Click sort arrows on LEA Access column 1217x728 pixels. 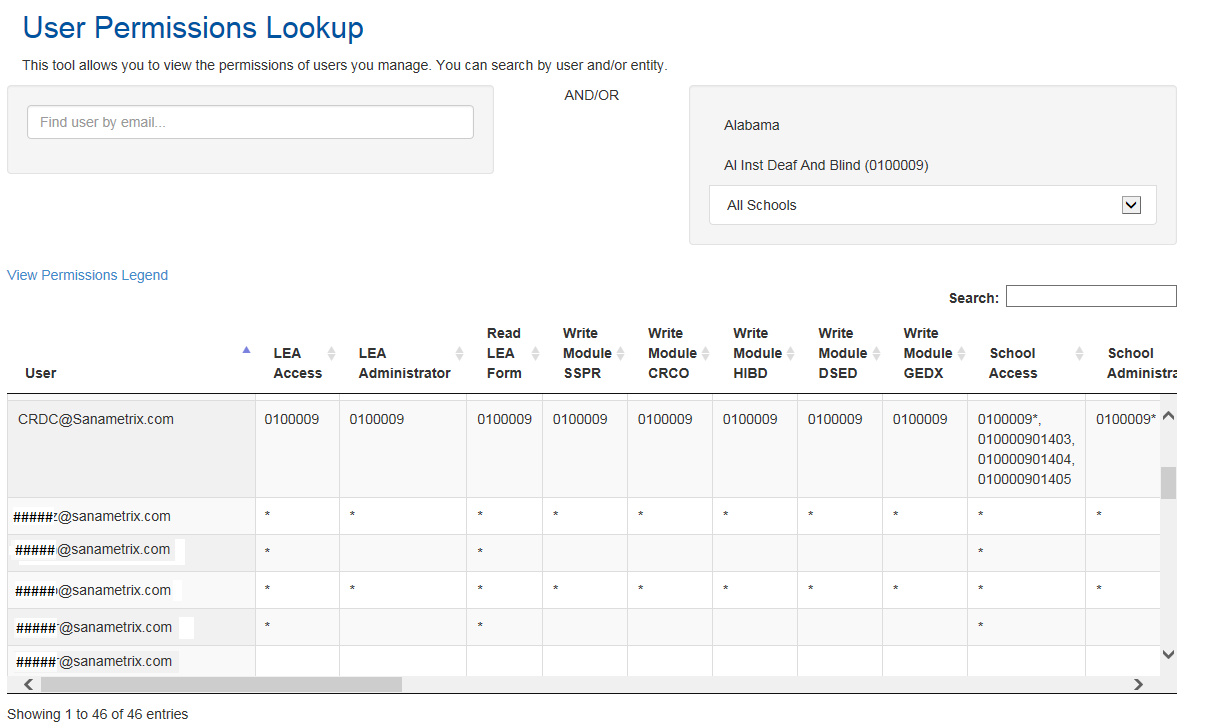(331, 353)
